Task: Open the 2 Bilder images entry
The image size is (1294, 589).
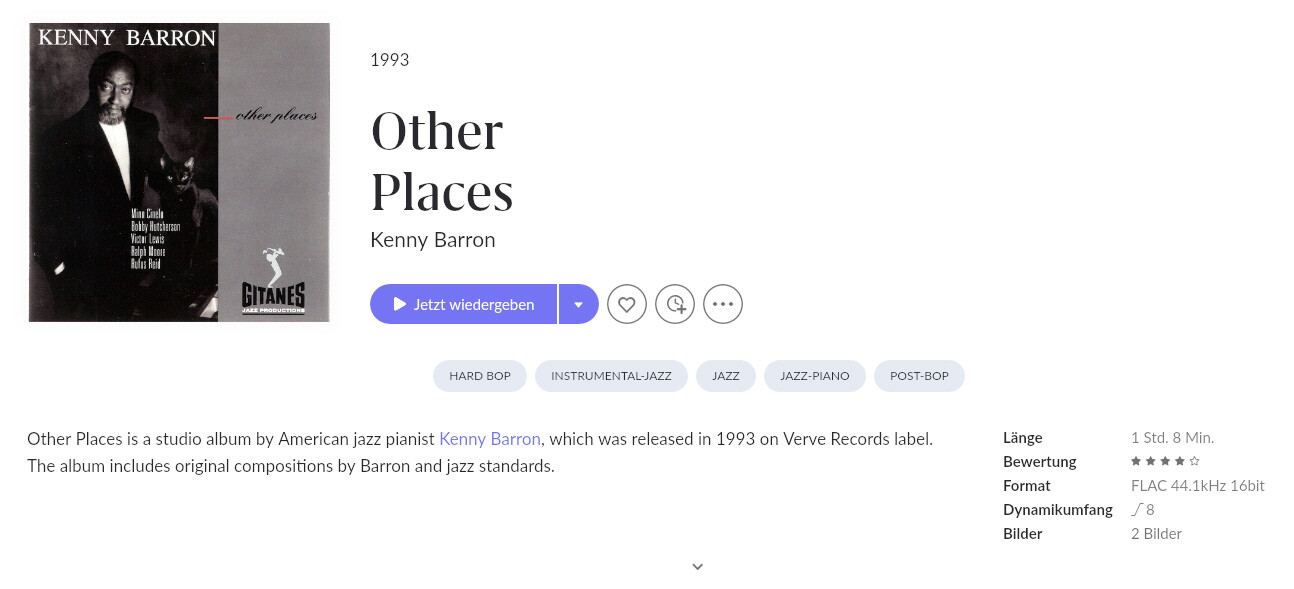Action: tap(1156, 534)
